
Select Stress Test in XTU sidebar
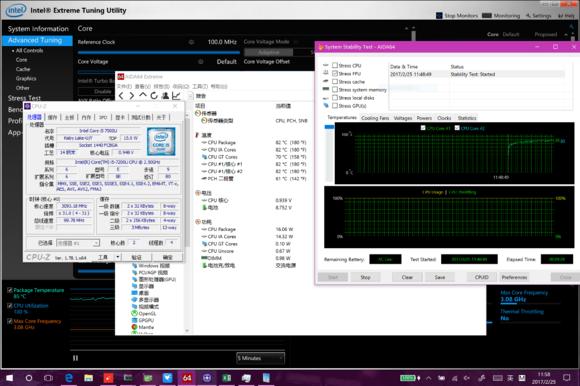tap(24, 98)
